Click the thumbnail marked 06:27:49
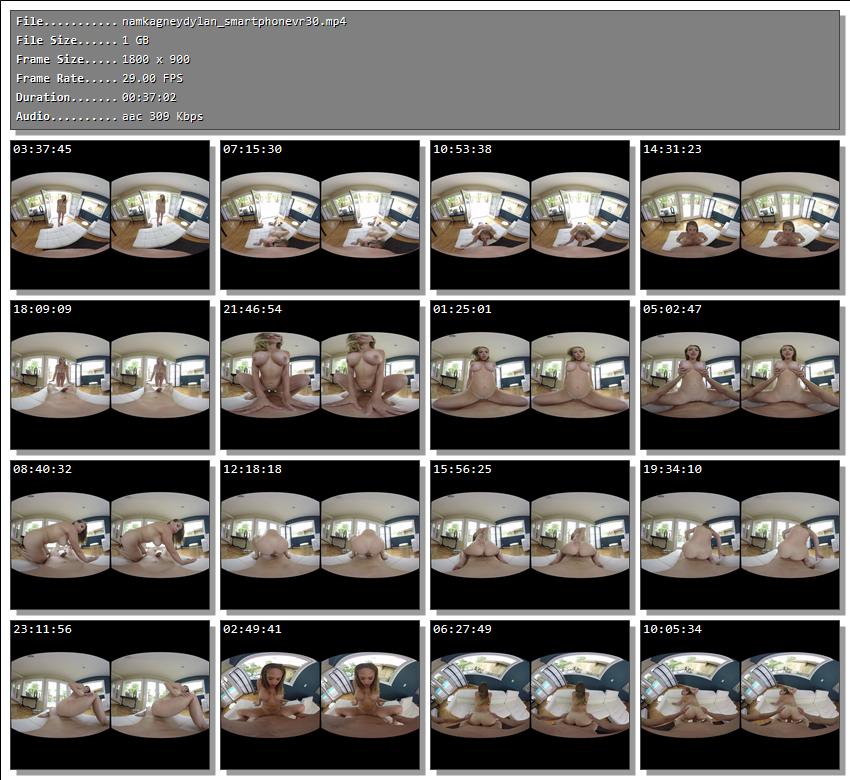Image resolution: width=850 pixels, height=780 pixels. pyautogui.click(x=530, y=695)
